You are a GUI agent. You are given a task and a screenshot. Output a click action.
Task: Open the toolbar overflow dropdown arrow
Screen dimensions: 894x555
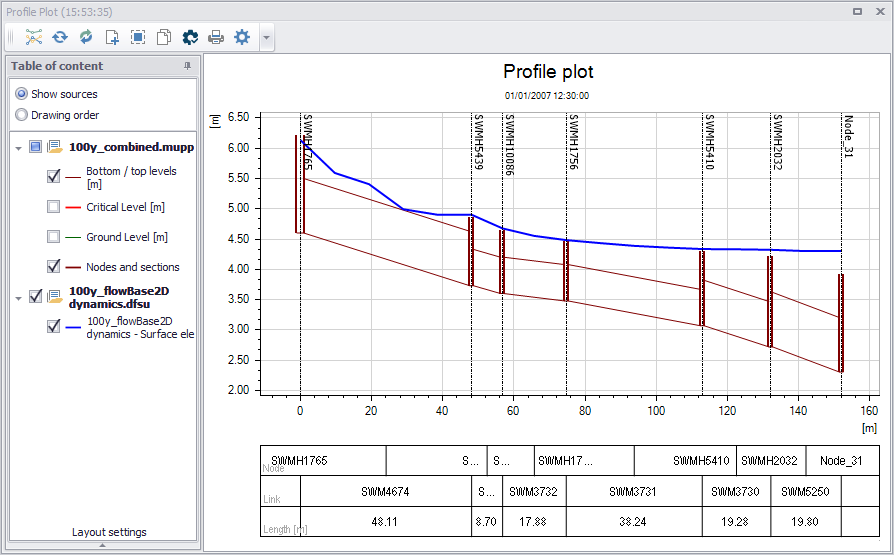[266, 38]
